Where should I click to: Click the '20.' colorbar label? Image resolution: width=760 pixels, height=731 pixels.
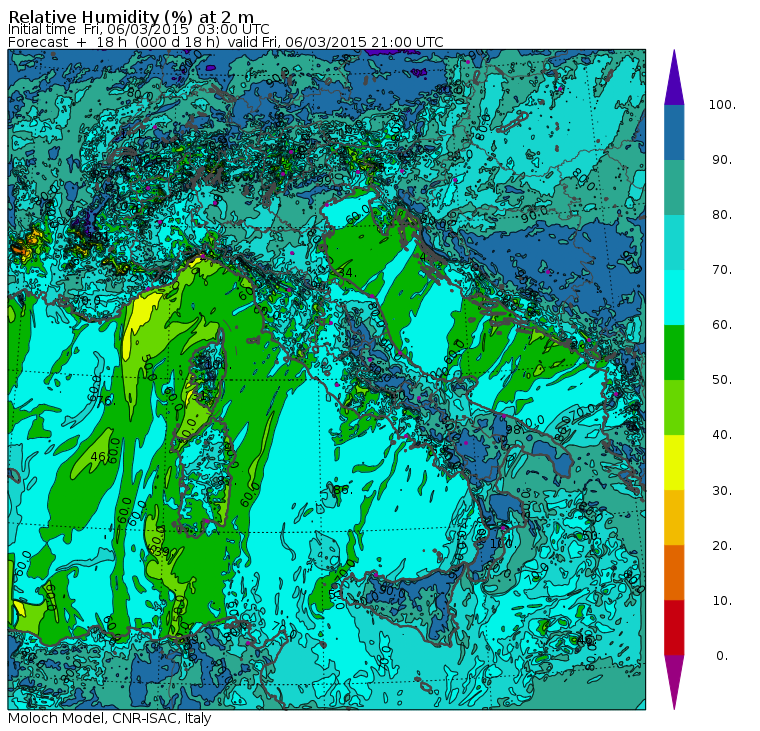pos(722,546)
